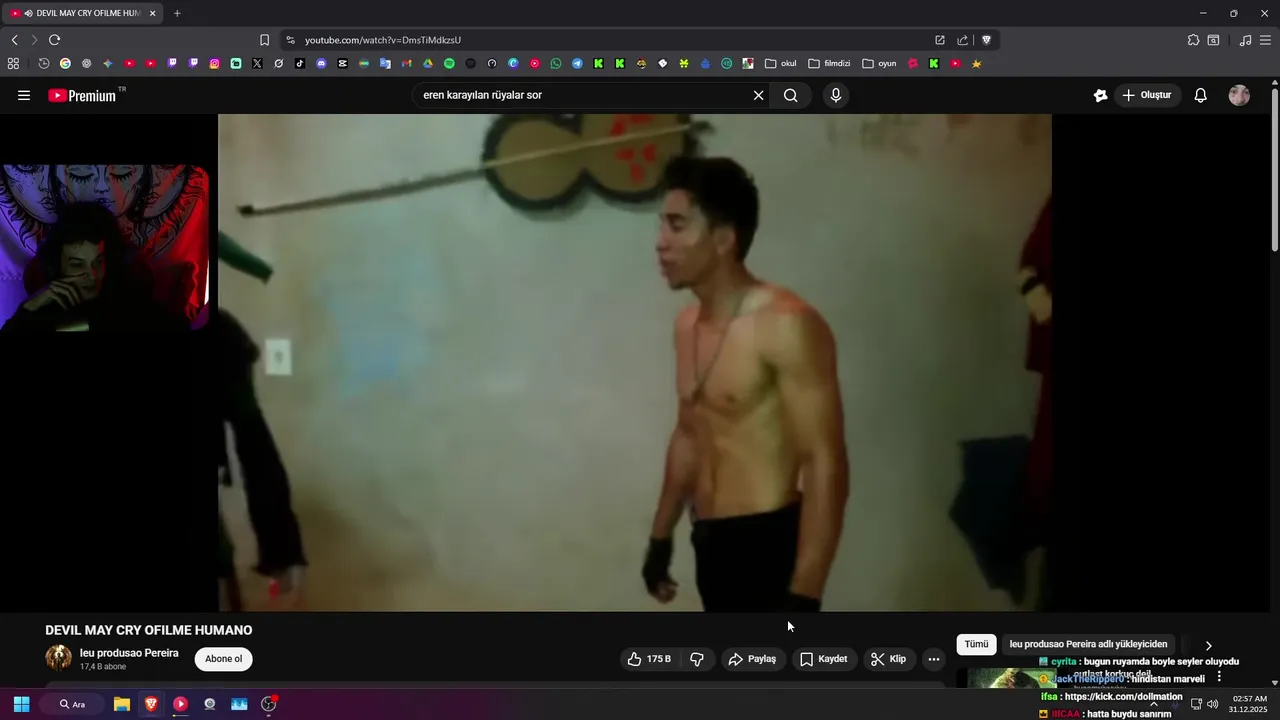1280x720 pixels.
Task: Select the 'Ieu produsao Pereira adlı yükleyiciden' chip
Action: [x=1088, y=644]
